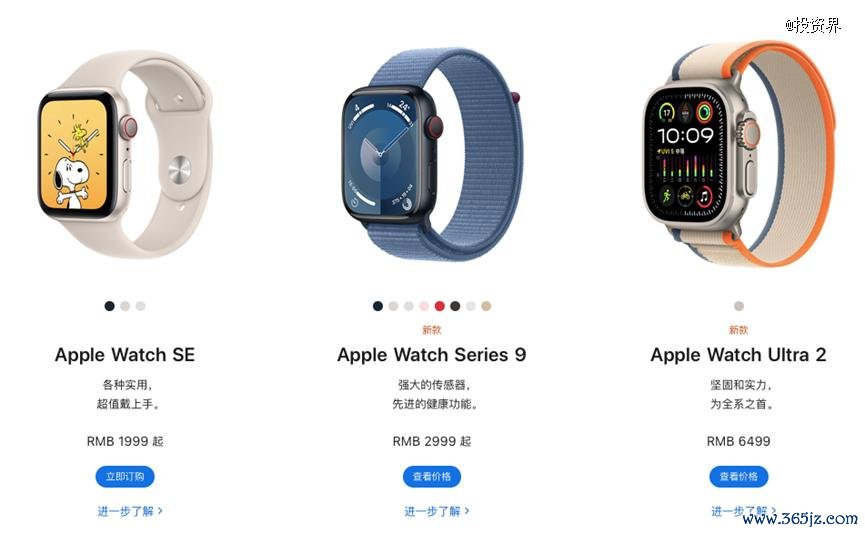Click 查看价格 under Apple Watch Series 9
The width and height of the screenshot is (865, 534).
pos(432,477)
